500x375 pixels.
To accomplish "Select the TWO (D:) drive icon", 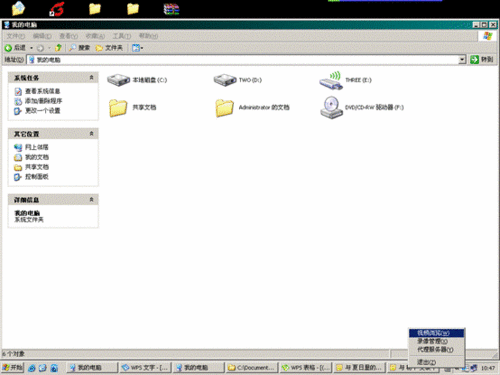I will (x=225, y=80).
